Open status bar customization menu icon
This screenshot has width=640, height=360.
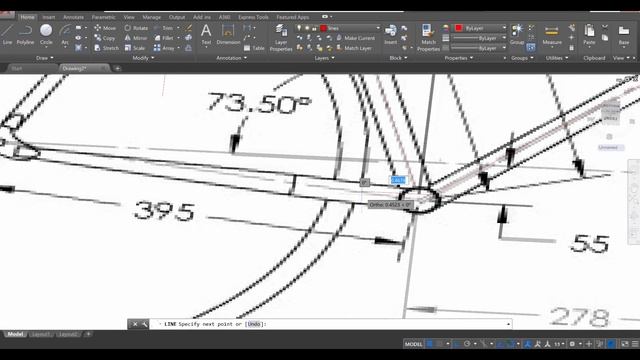(635, 344)
